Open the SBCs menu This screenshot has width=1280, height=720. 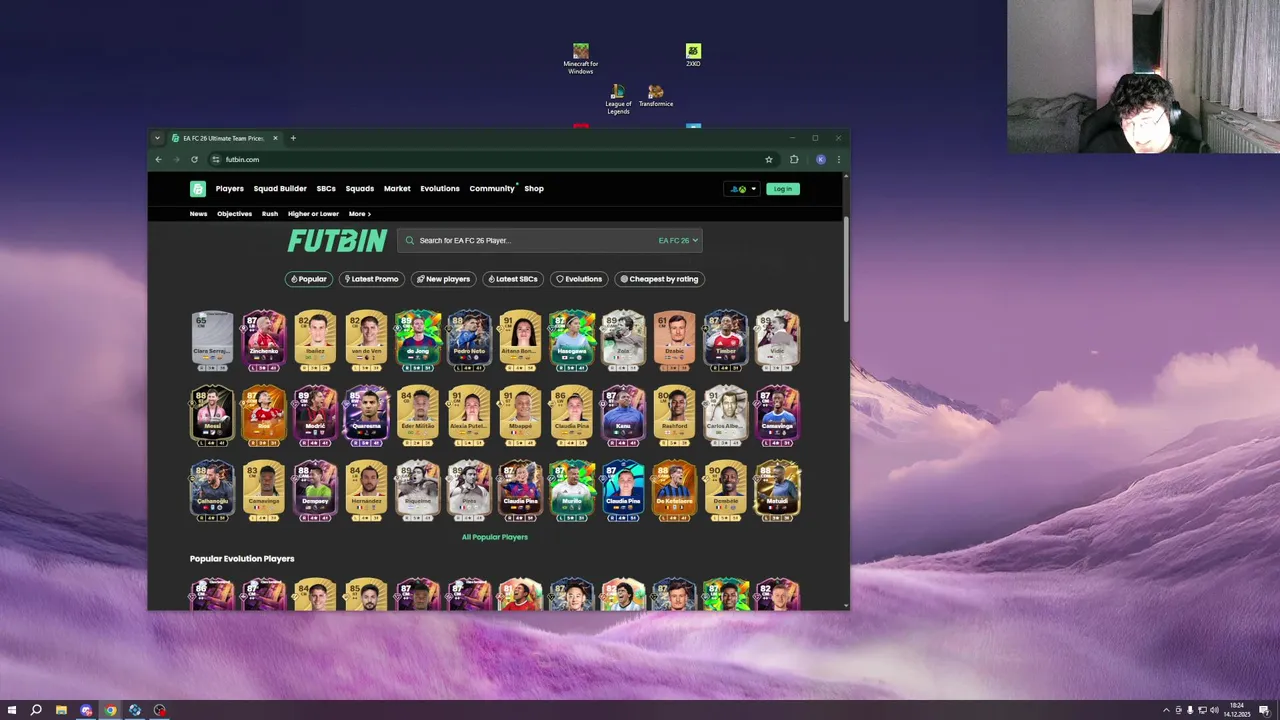[x=326, y=189]
